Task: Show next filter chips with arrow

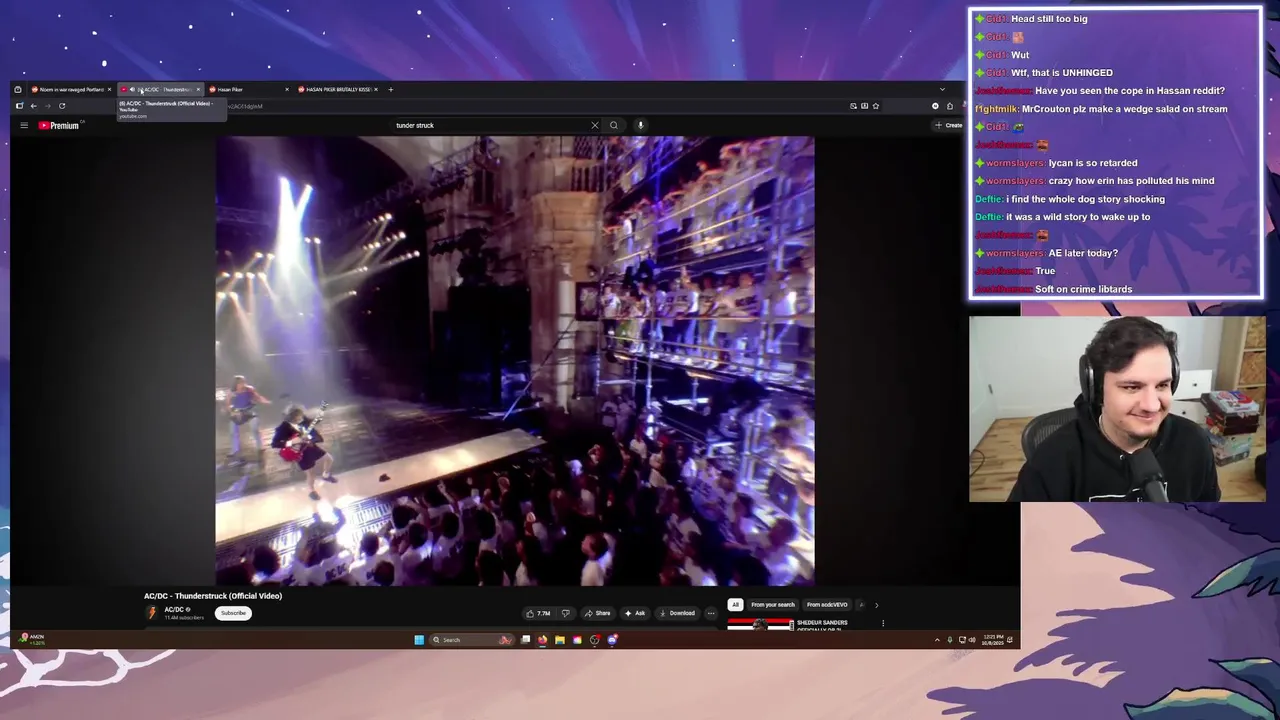Action: tap(877, 604)
